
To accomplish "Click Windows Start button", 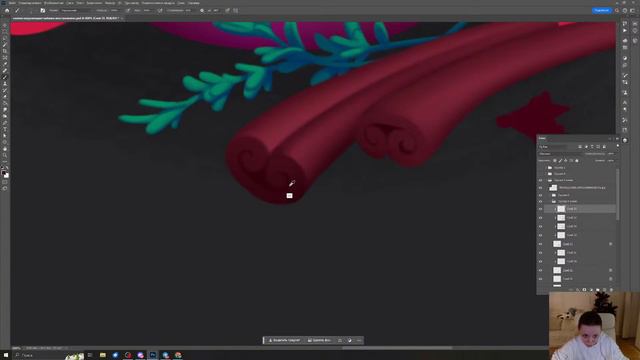I will tap(6, 356).
